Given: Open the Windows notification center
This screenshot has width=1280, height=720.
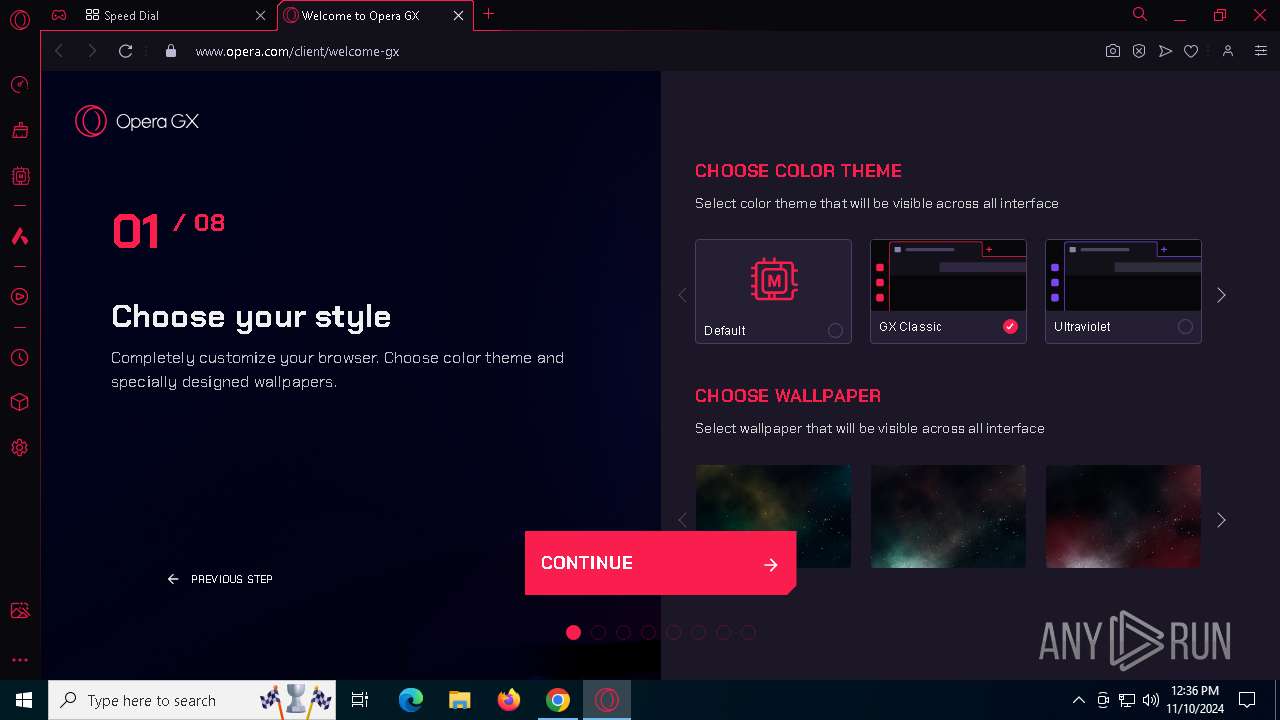Looking at the screenshot, I should click(1247, 700).
